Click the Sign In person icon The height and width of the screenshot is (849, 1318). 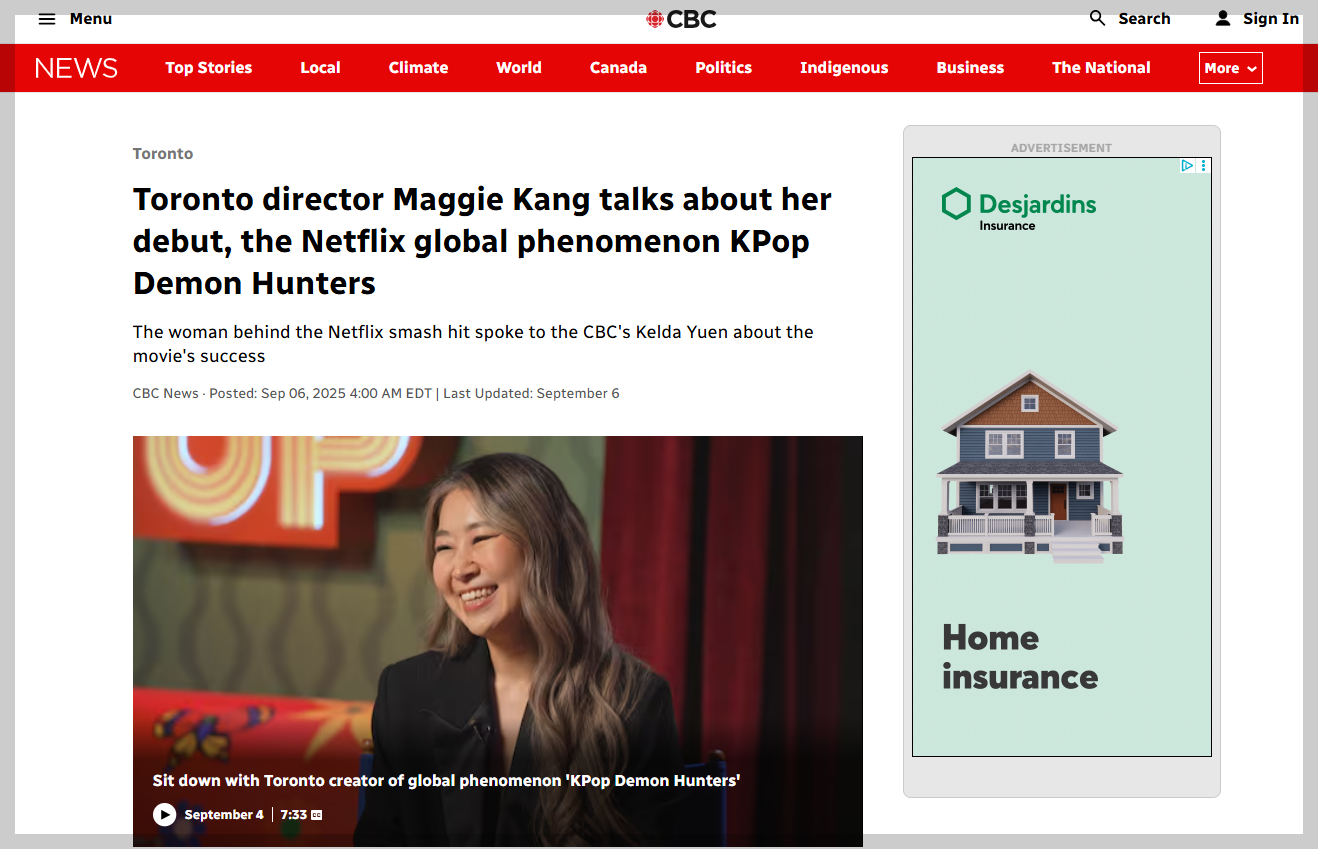pos(1223,18)
